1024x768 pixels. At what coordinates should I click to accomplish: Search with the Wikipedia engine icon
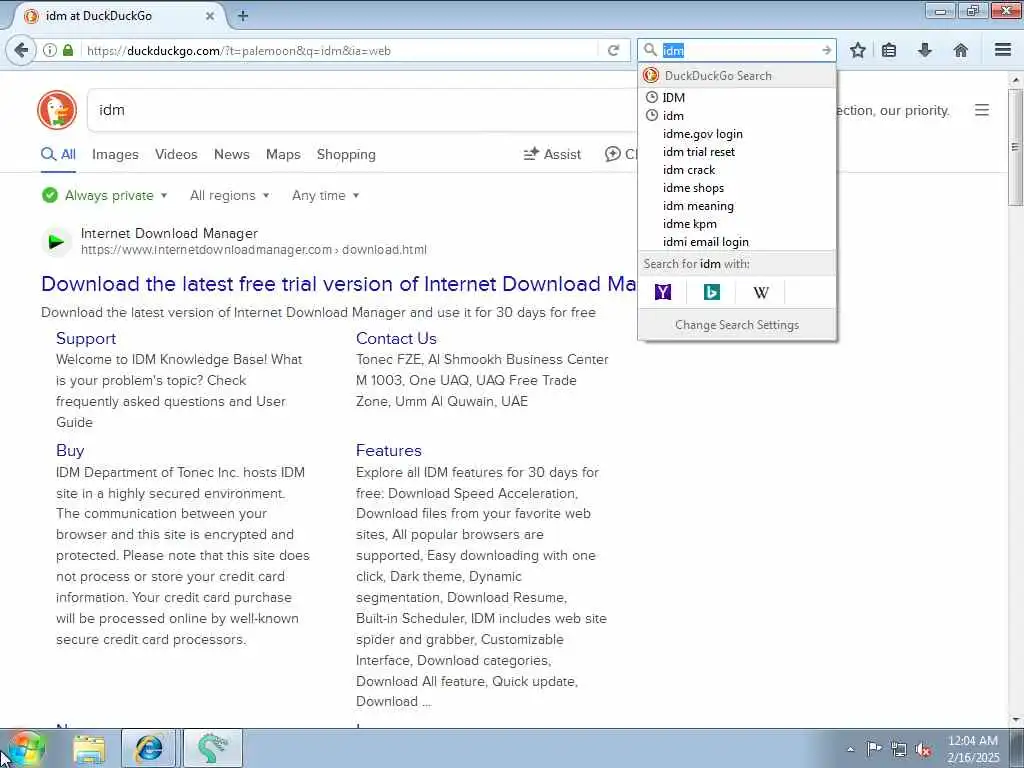[761, 293]
